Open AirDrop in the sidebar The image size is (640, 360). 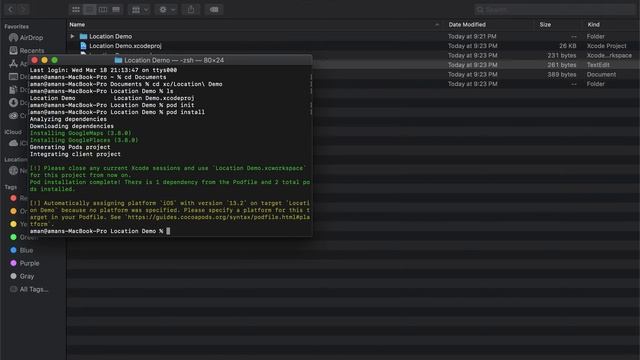point(26,38)
